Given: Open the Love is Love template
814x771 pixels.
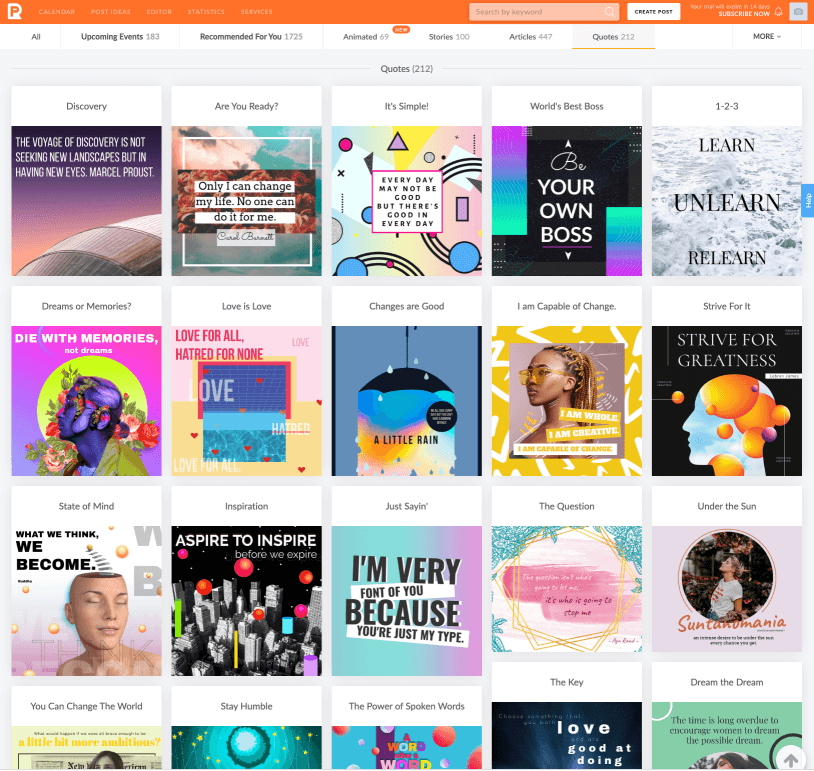Looking at the screenshot, I should tap(247, 381).
